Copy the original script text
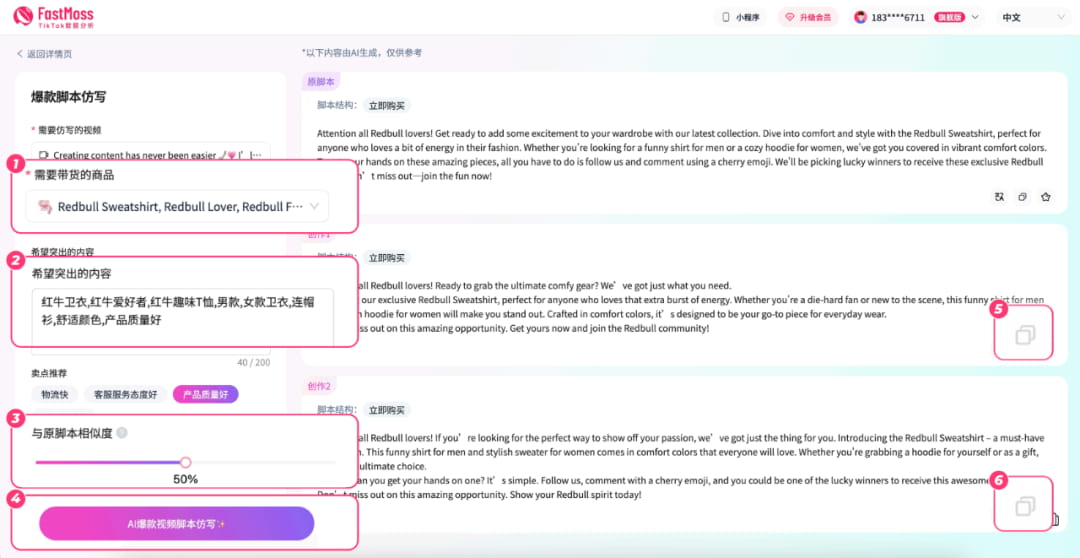Viewport: 1080px width, 558px height. 1023,197
